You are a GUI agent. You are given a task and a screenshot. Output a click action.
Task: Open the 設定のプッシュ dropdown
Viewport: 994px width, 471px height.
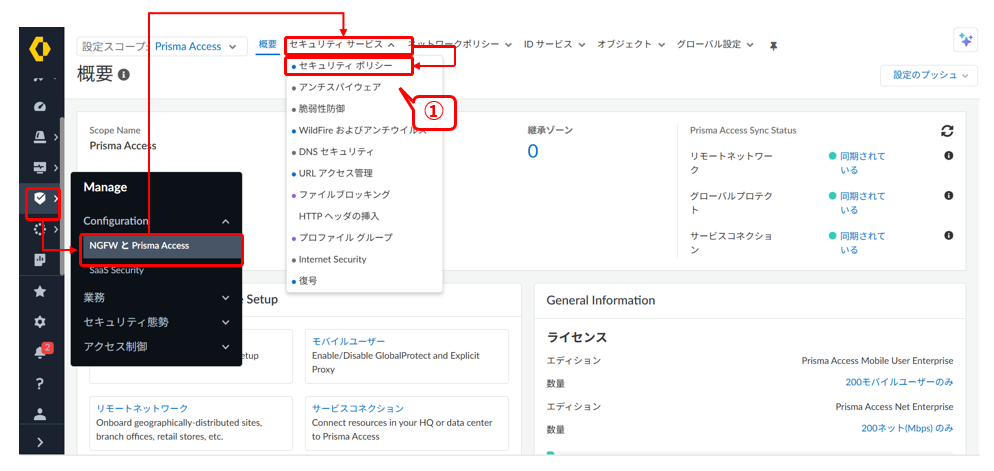click(928, 75)
